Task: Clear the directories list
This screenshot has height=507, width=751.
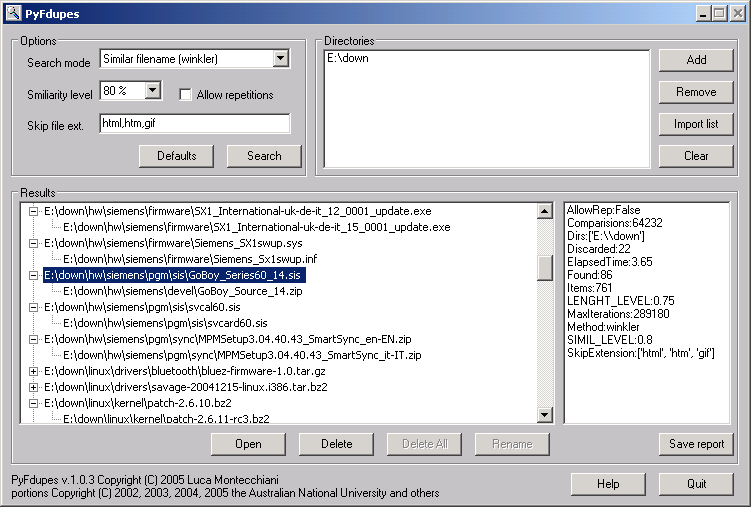Action: click(x=696, y=156)
